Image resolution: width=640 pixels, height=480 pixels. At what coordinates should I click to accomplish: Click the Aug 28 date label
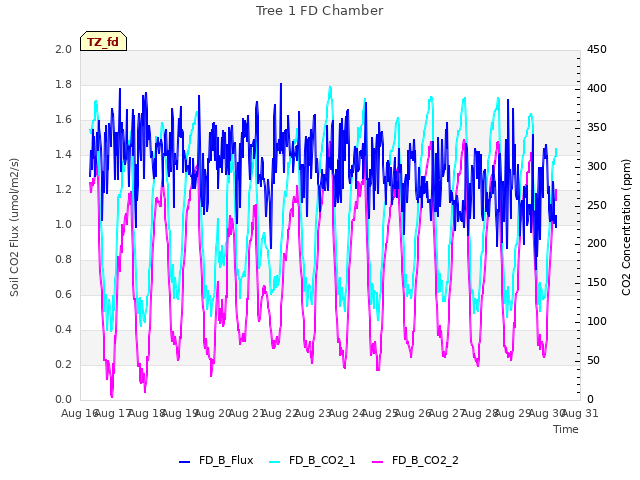(x=480, y=414)
